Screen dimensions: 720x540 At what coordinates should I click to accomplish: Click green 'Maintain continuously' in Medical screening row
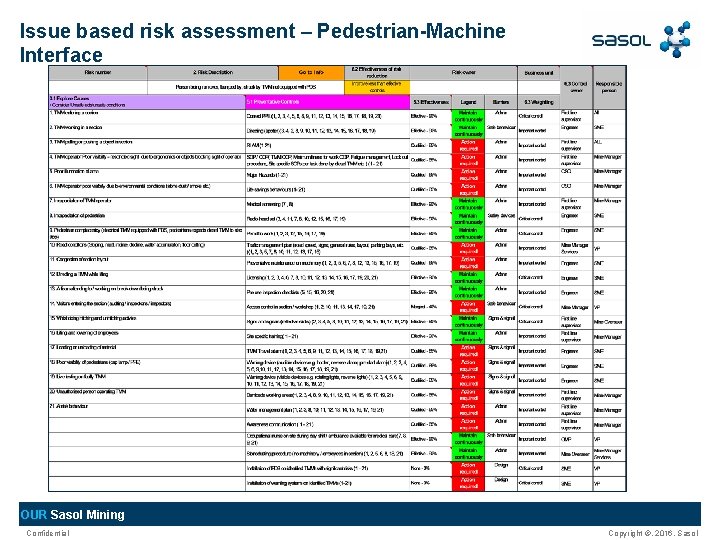pos(468,204)
